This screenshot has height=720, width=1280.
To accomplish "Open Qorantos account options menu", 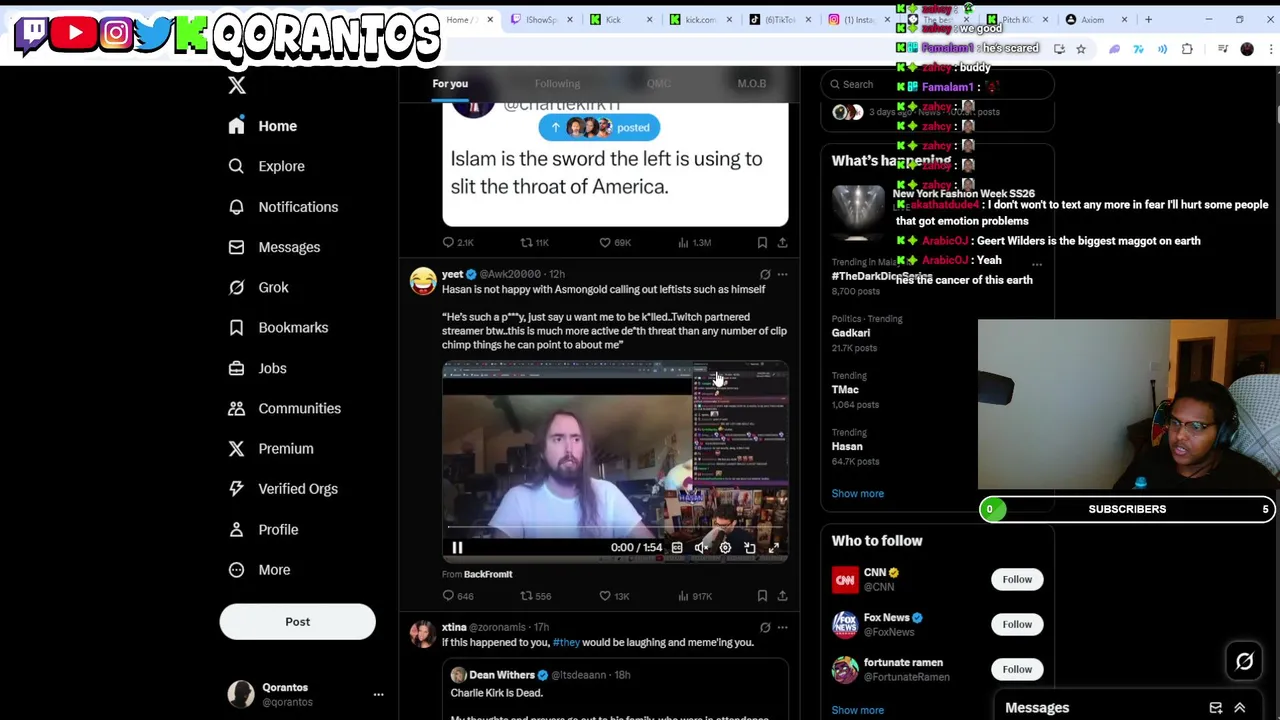I will pos(378,694).
